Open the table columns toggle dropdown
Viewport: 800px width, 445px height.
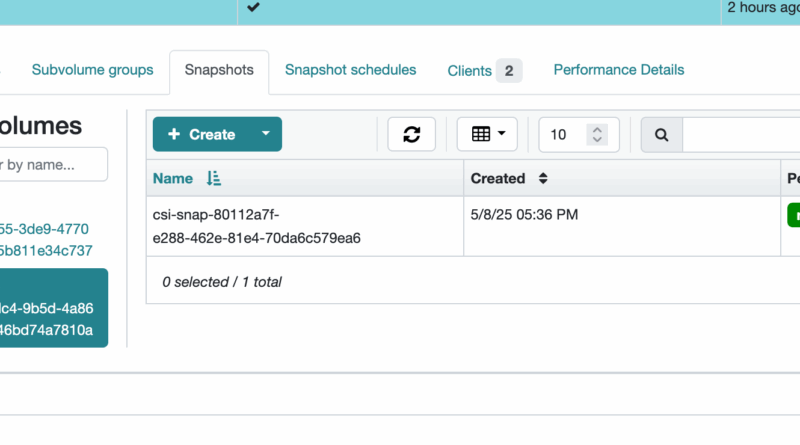[487, 134]
